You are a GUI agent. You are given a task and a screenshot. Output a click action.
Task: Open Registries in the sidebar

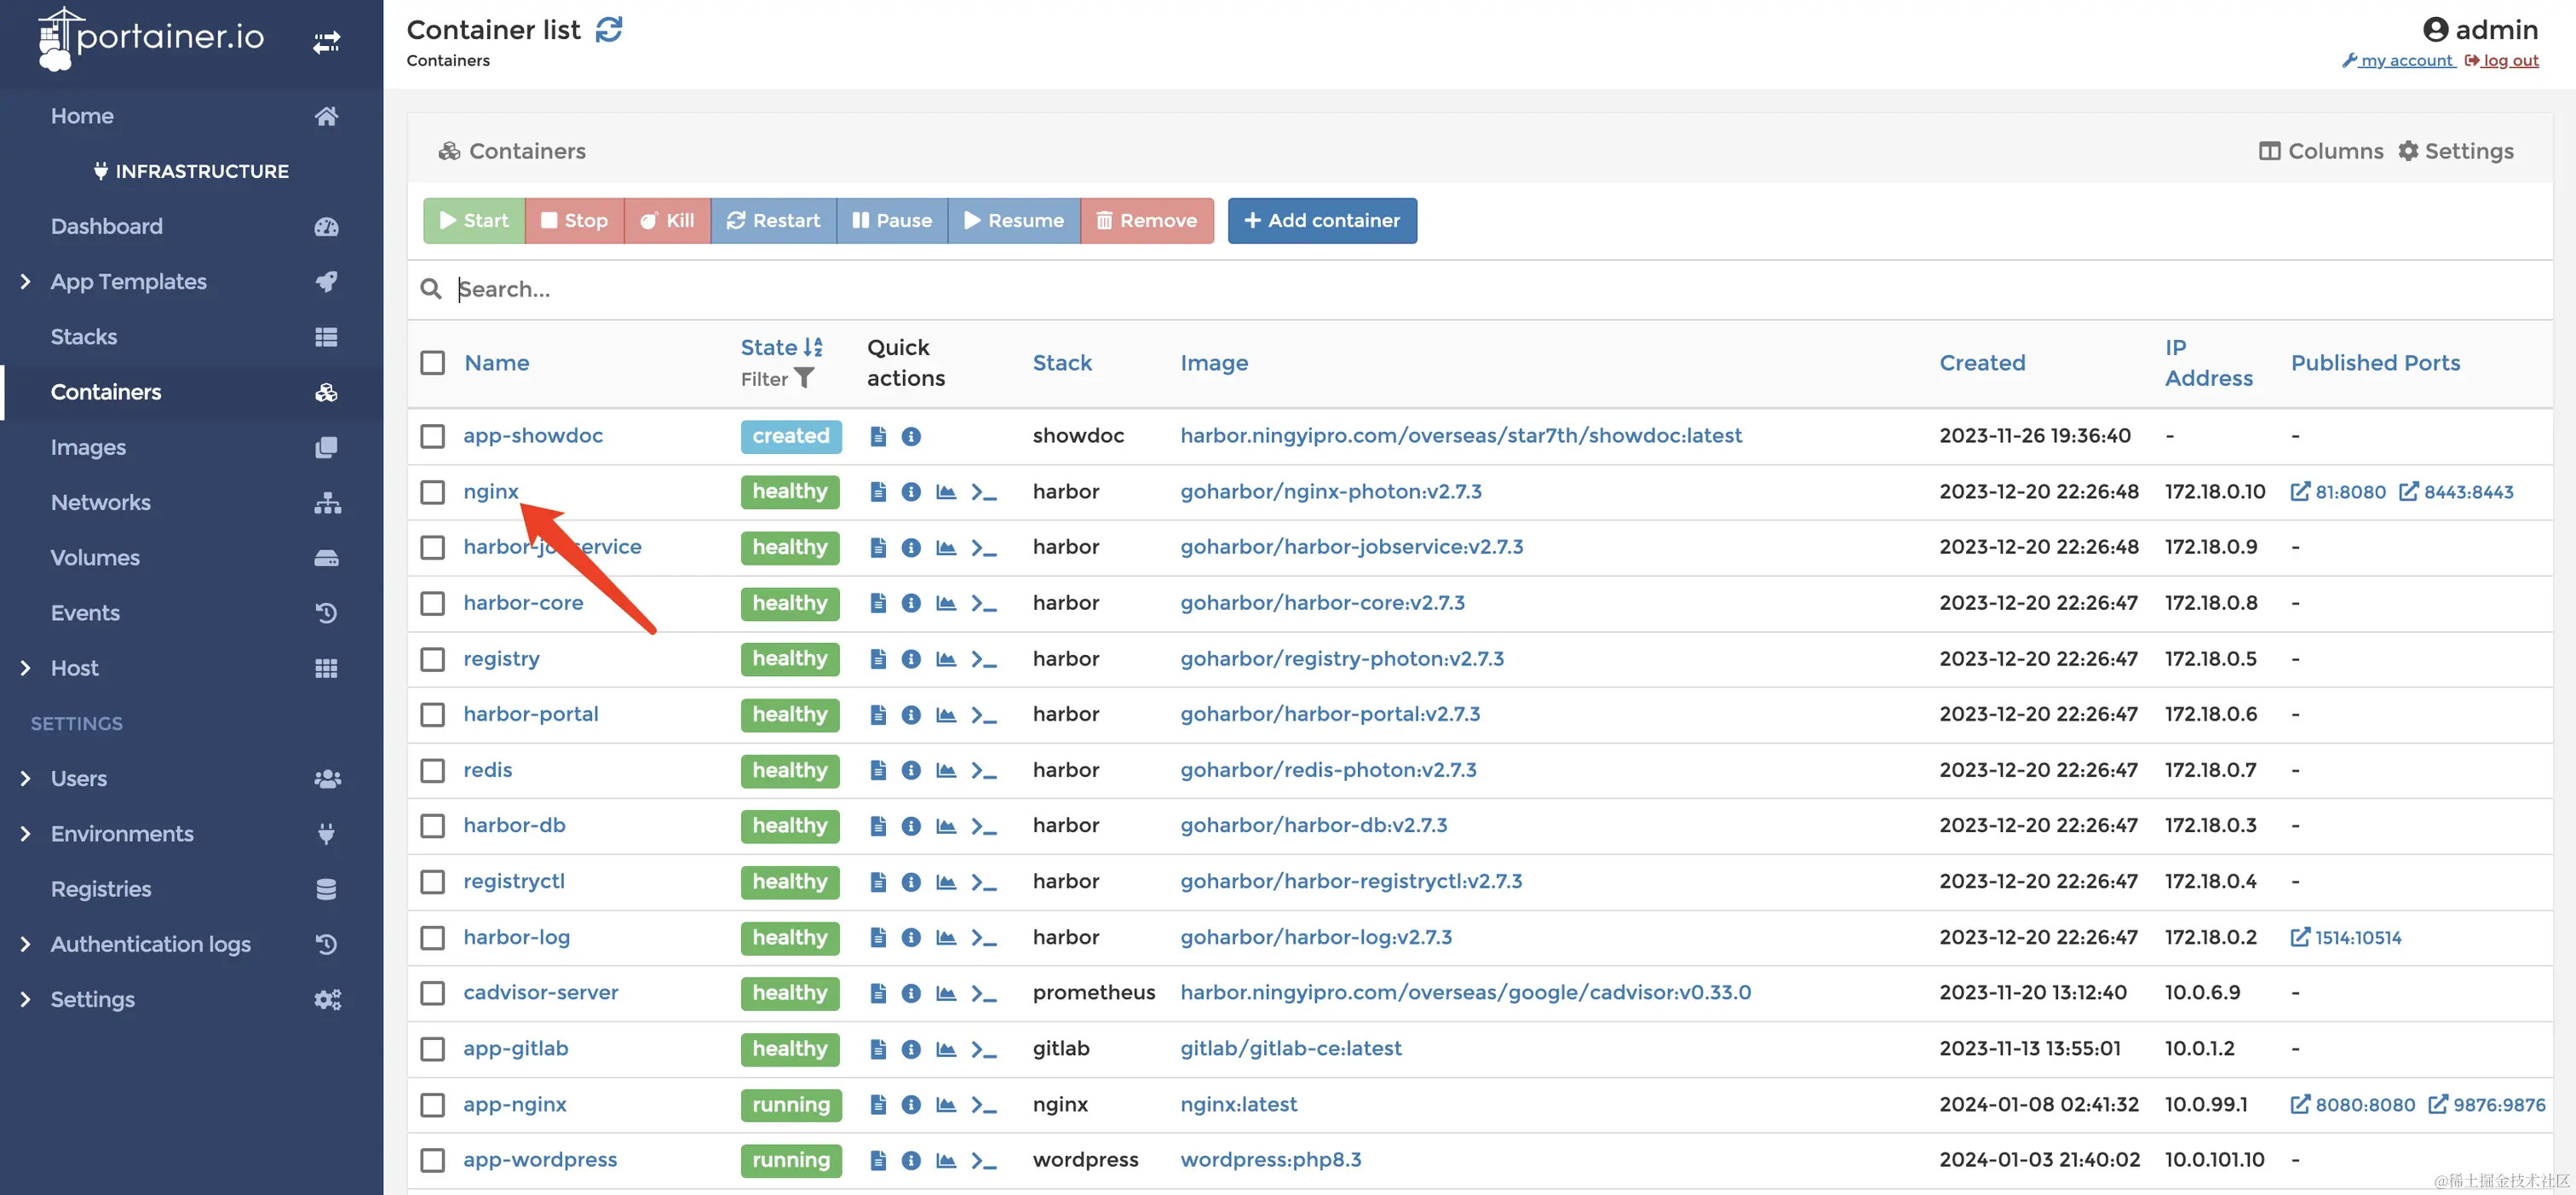[x=192, y=889]
